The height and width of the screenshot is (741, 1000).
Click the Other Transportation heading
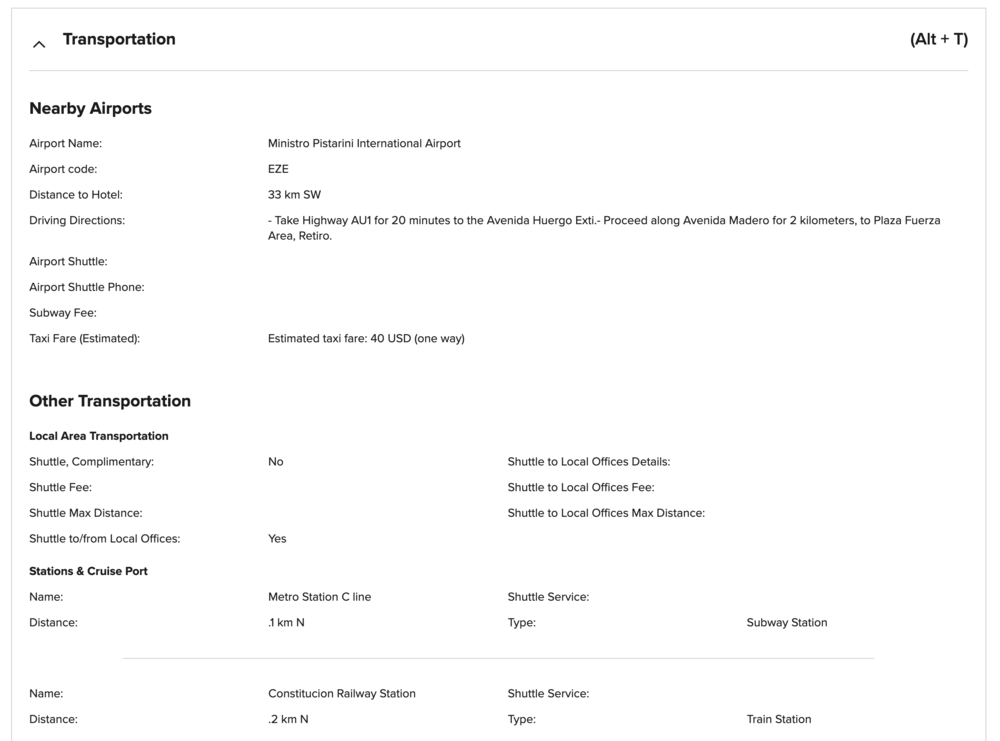point(110,401)
